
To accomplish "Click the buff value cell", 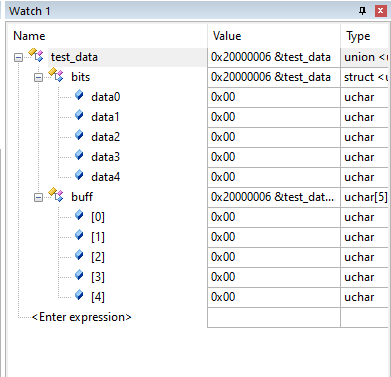I will coord(274,197).
